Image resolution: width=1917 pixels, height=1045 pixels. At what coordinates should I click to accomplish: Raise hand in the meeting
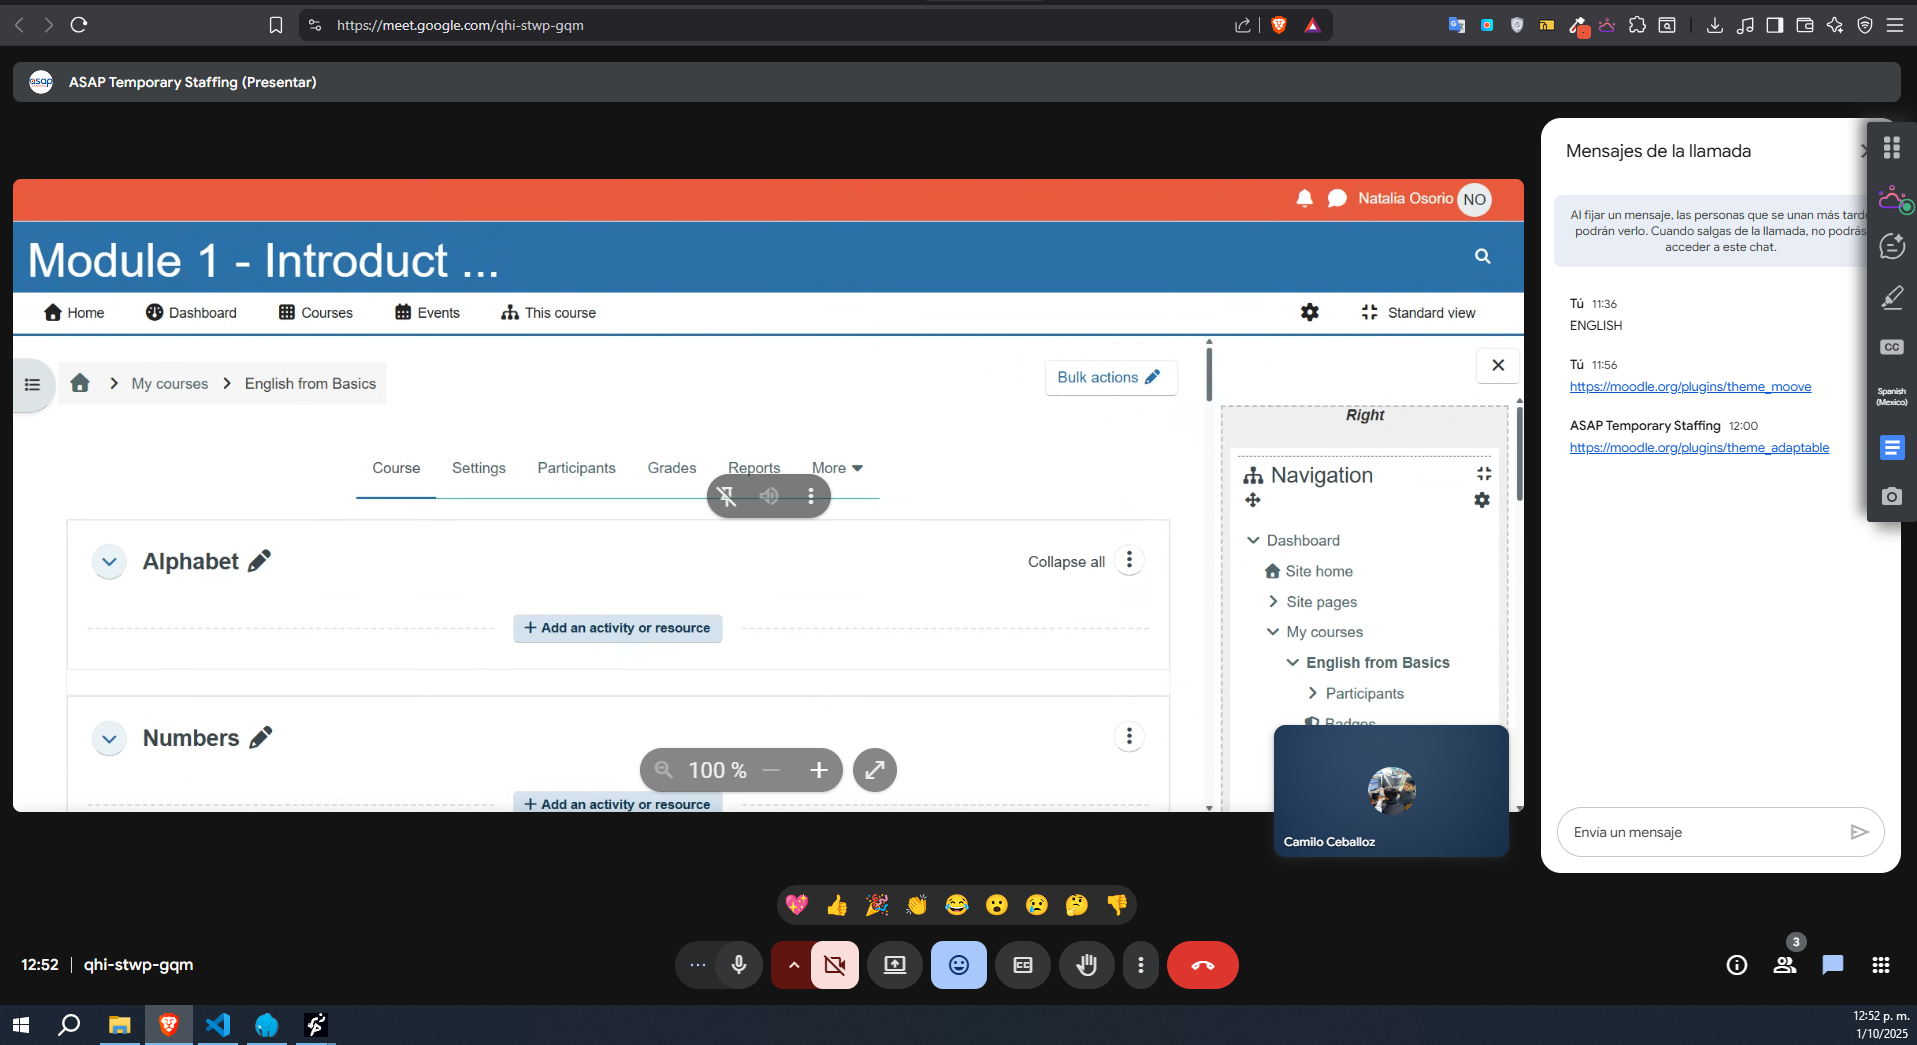point(1086,965)
